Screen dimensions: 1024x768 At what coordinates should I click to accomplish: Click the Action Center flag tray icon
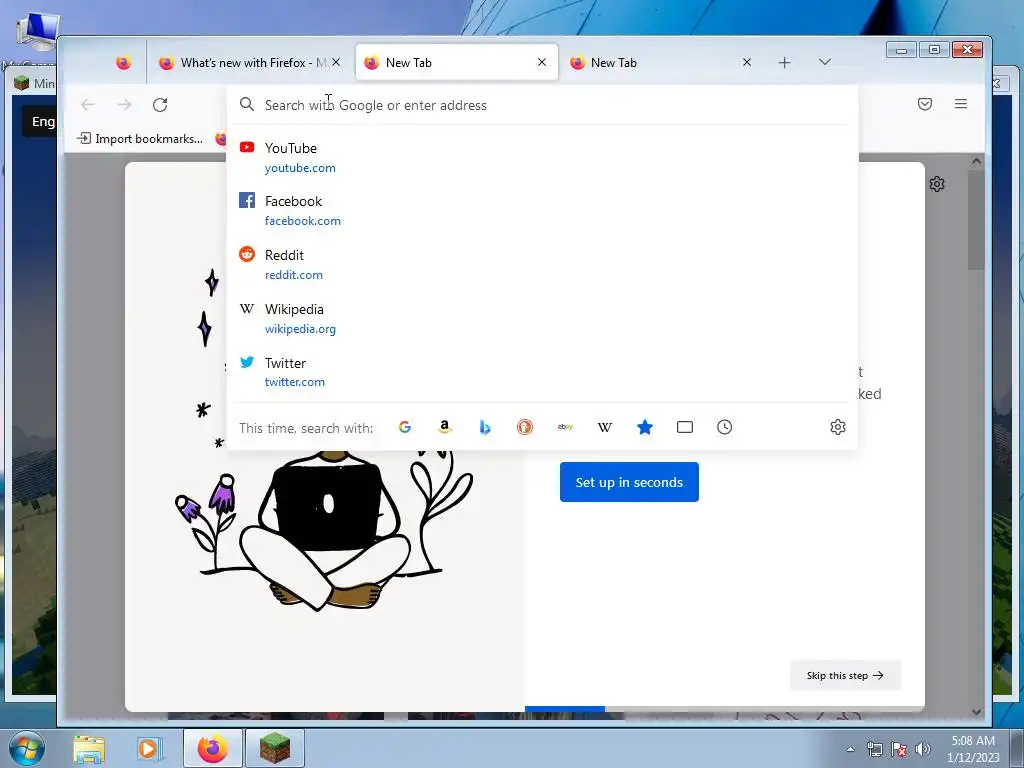(899, 749)
